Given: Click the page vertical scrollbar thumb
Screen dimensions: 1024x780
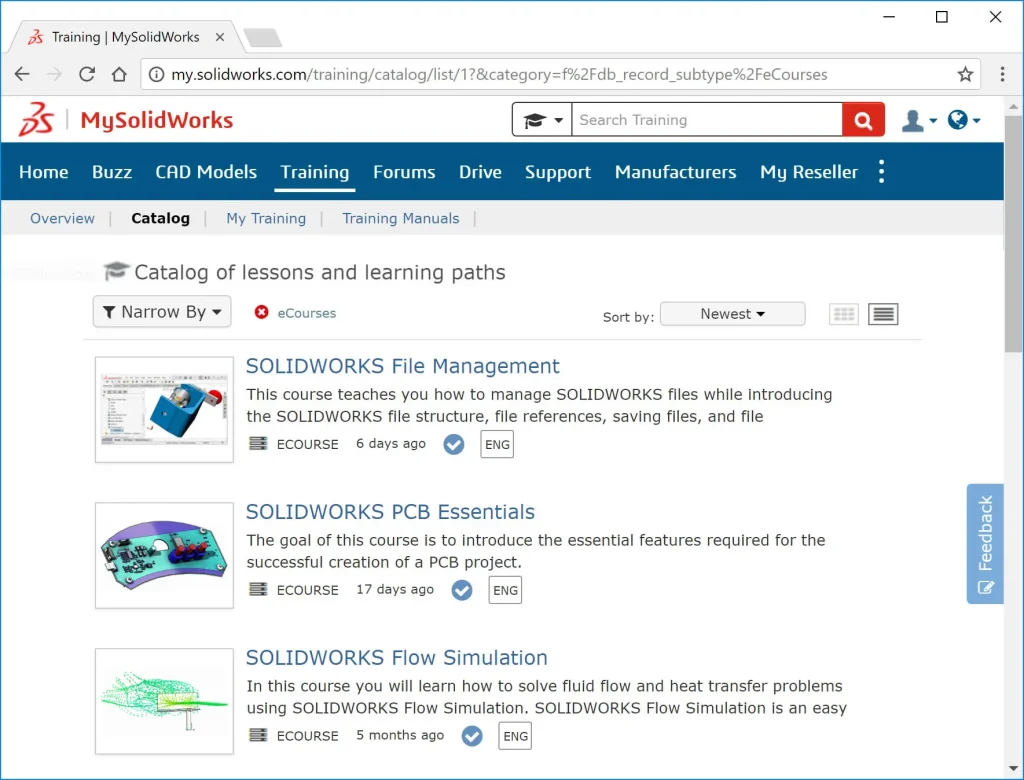Looking at the screenshot, I should coord(1014,234).
